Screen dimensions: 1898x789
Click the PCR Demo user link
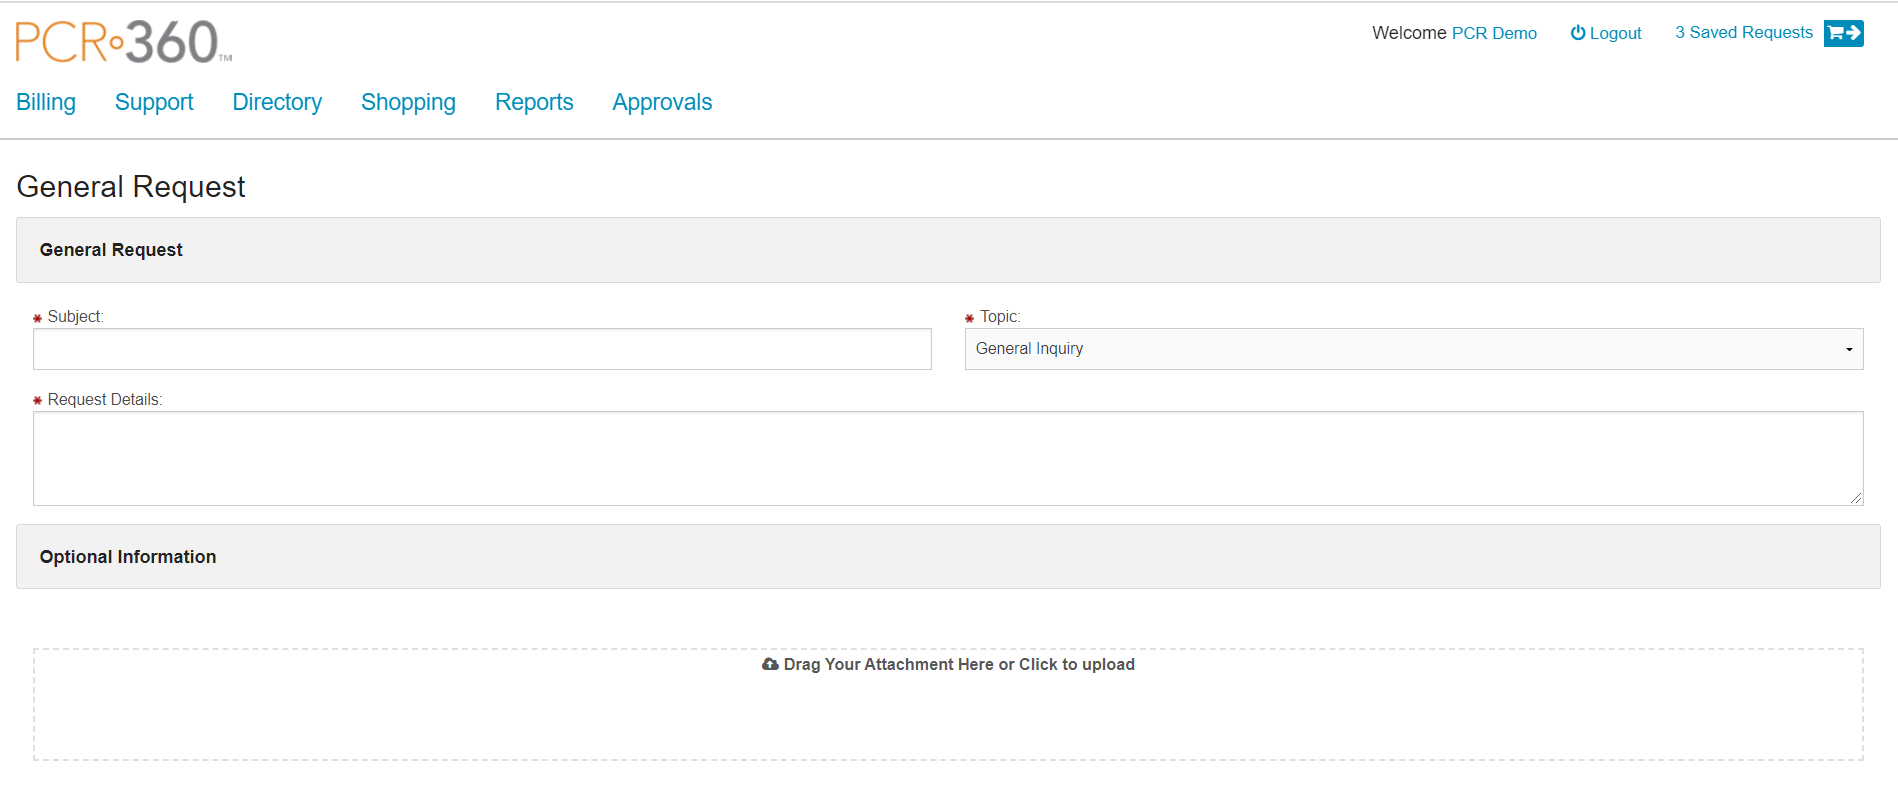[1494, 33]
